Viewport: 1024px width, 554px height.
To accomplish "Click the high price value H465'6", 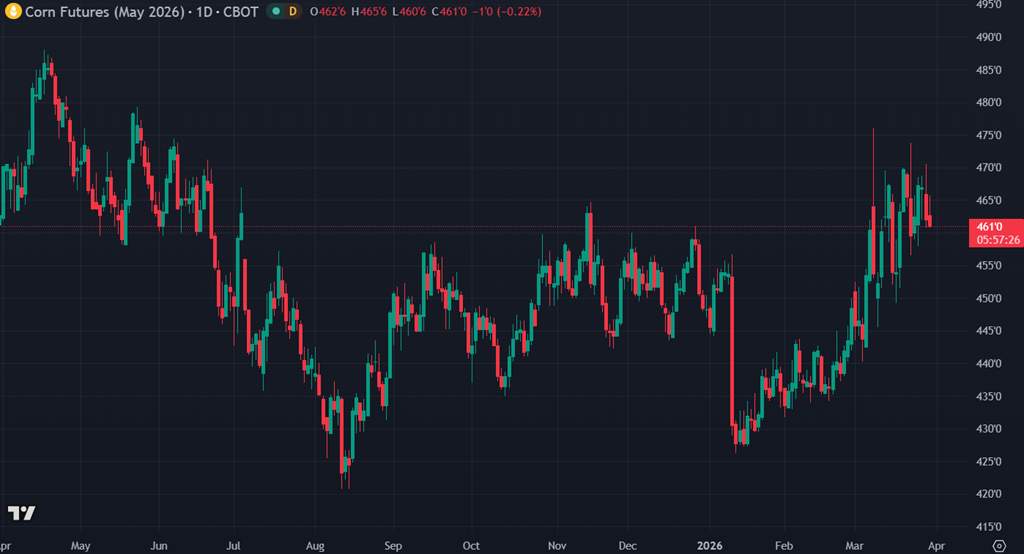I will coord(366,11).
